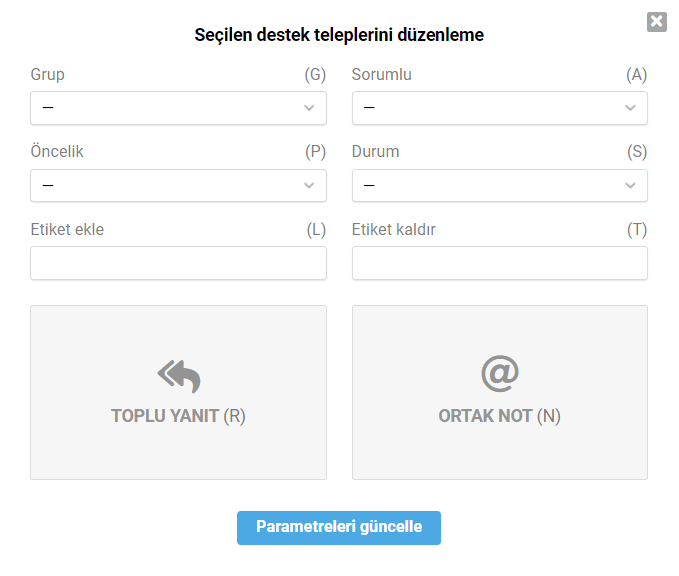Click the Öncelik dropdown chevron arrow
Screen dimensions: 679x576
tap(309, 185)
